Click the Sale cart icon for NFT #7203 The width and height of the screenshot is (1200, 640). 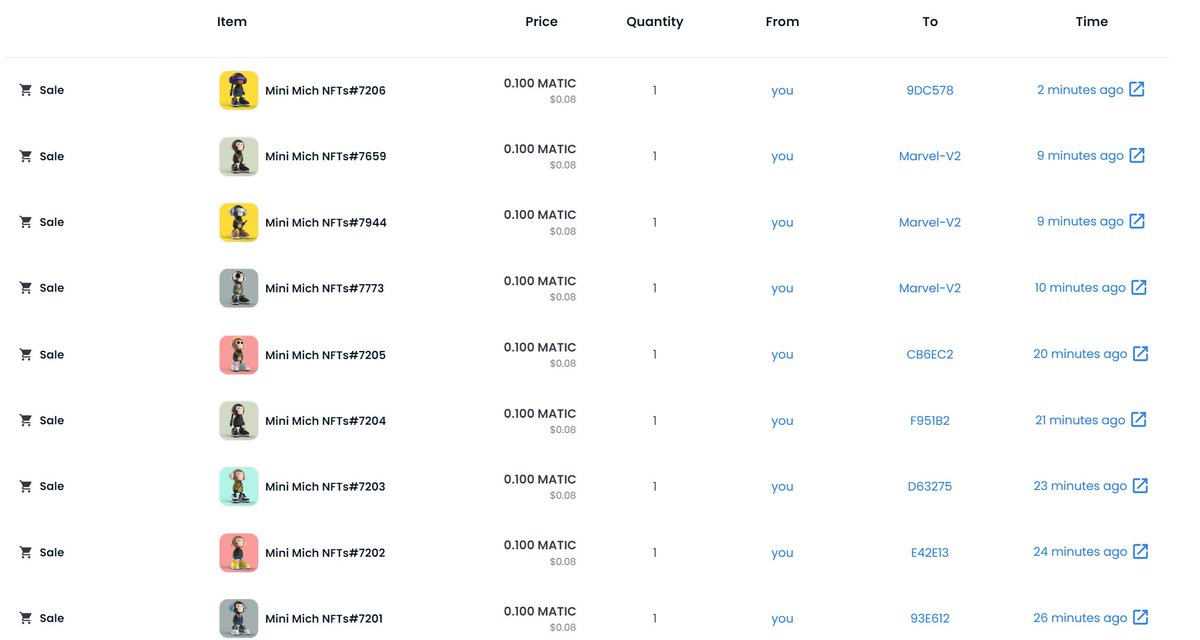[x=26, y=486]
